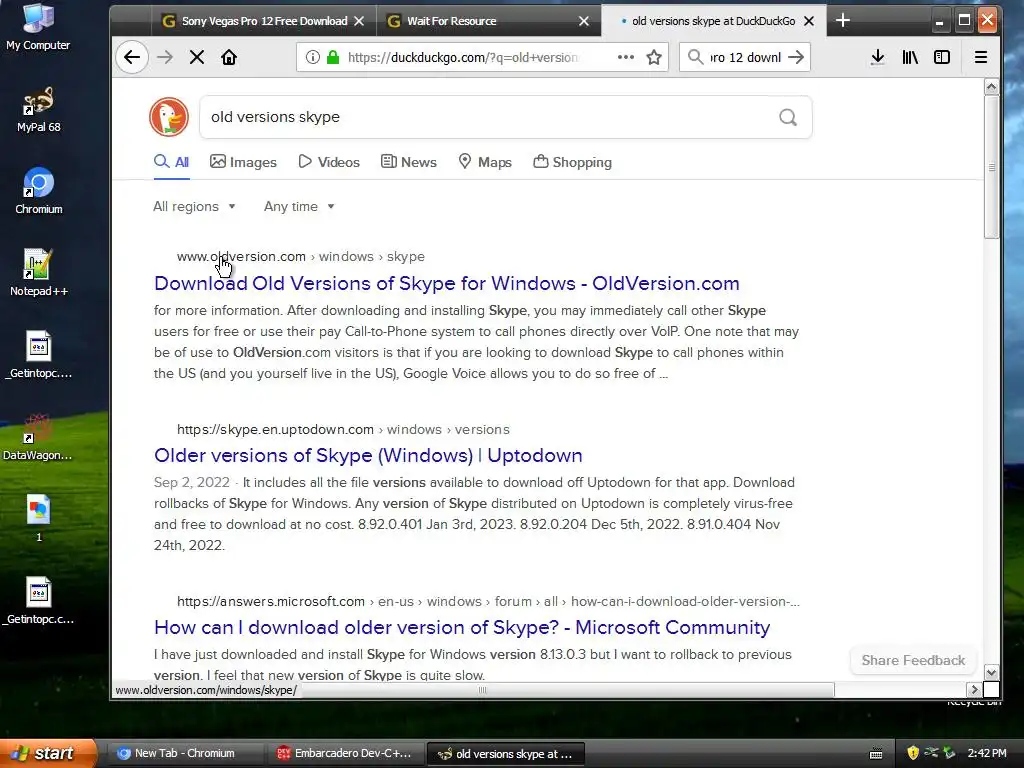
Task: Click the vertical scrollbar up arrow
Action: pos(991,86)
